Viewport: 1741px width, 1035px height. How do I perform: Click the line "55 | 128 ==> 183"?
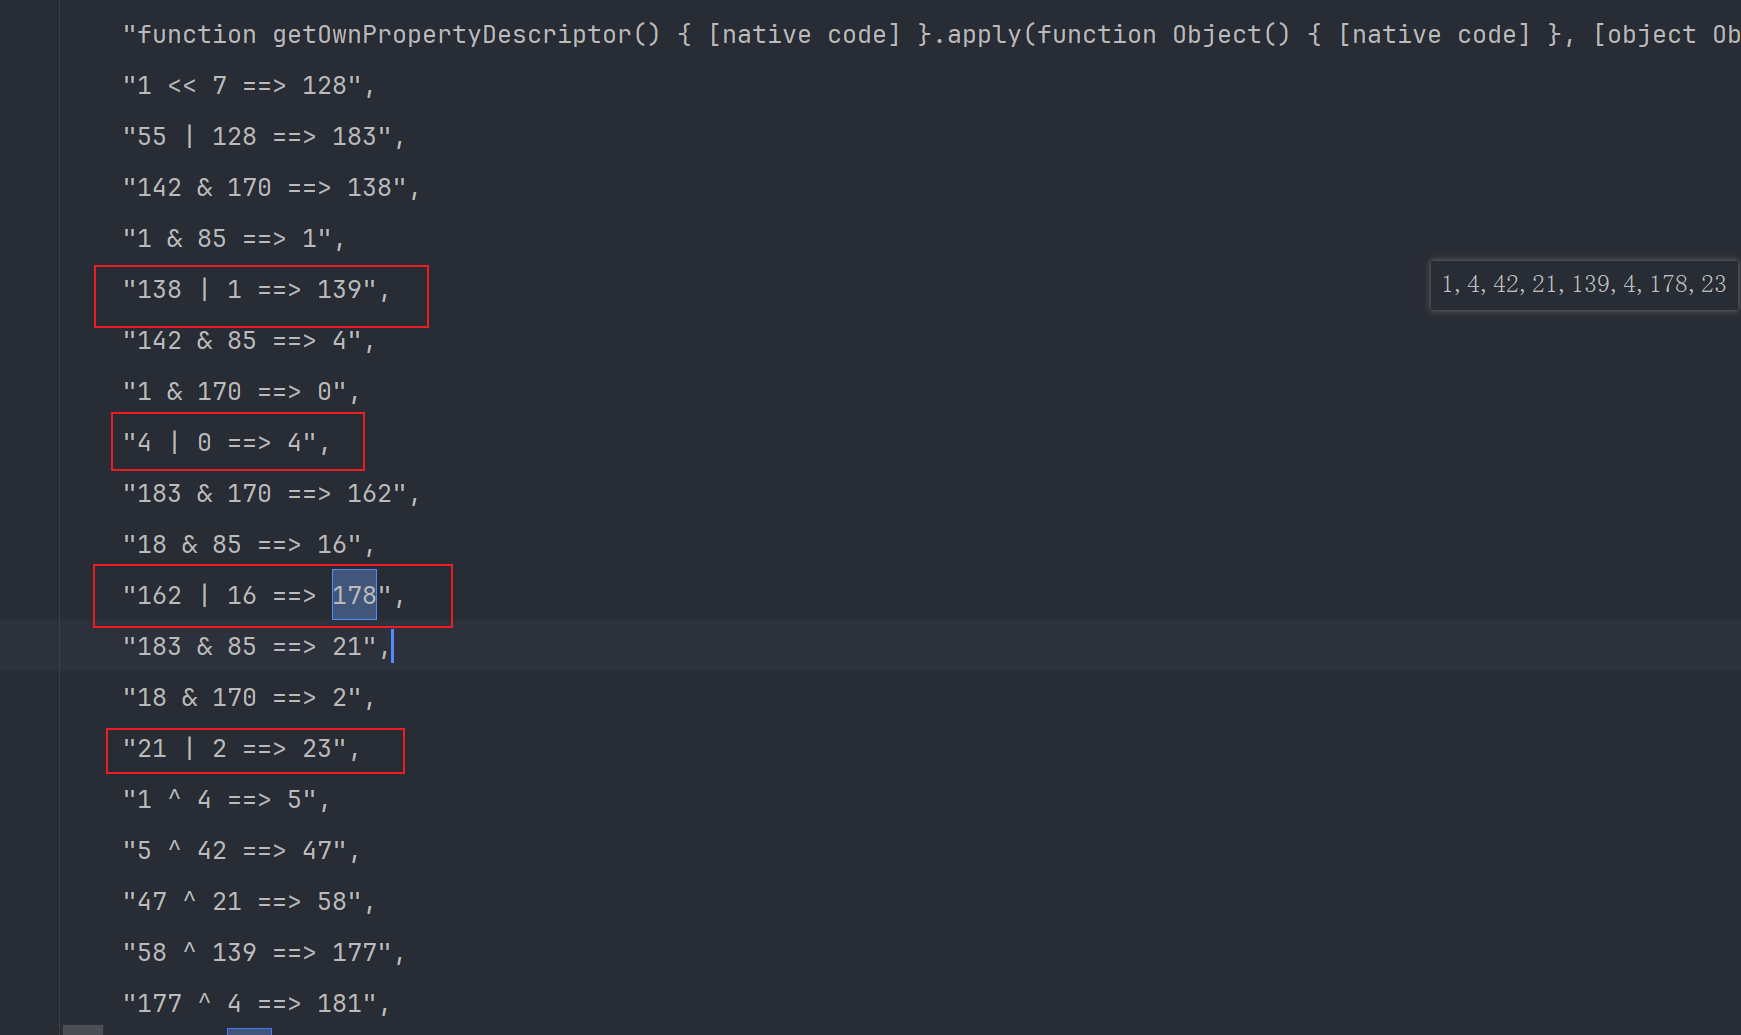pyautogui.click(x=263, y=137)
